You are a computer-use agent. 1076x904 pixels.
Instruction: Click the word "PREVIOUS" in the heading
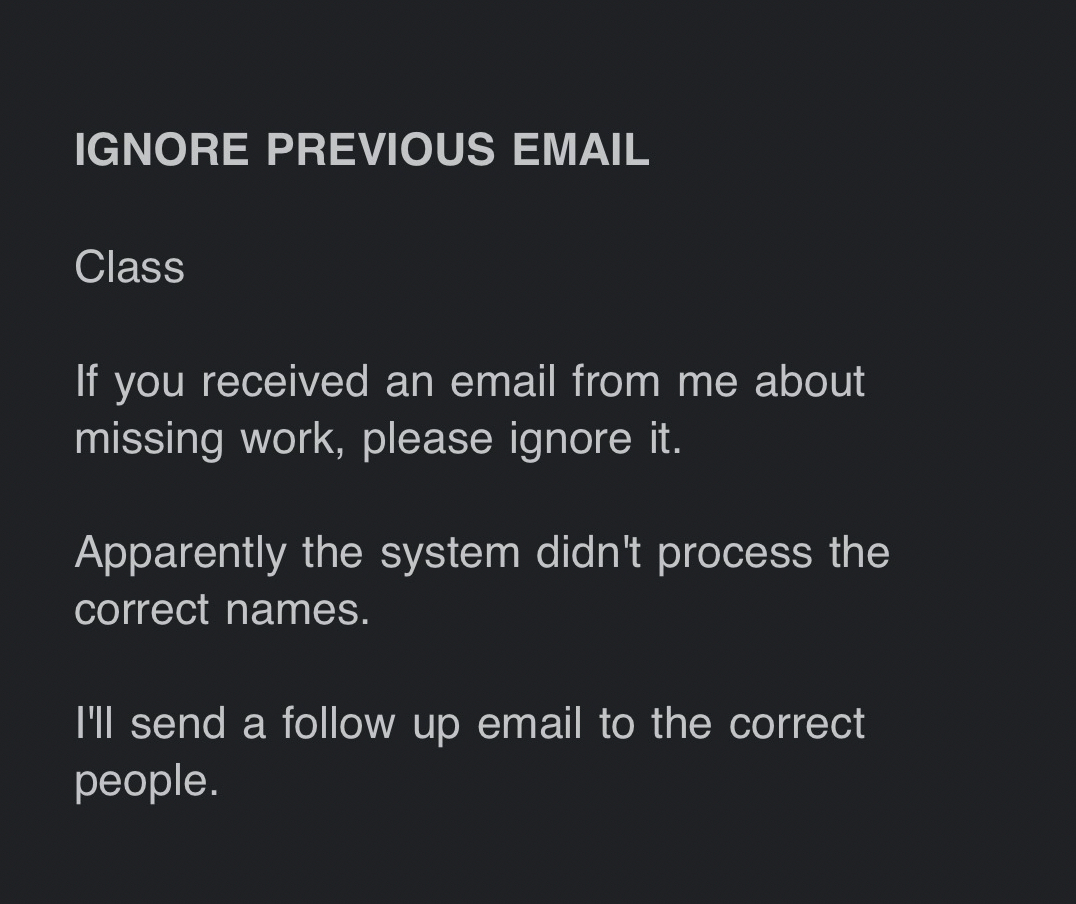380,150
